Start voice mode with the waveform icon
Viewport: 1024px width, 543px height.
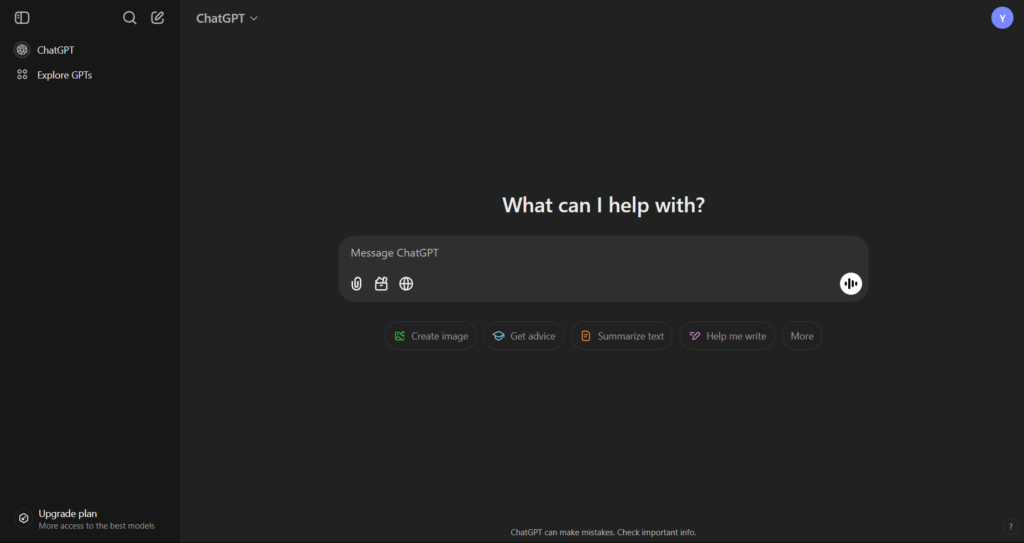[x=850, y=284]
